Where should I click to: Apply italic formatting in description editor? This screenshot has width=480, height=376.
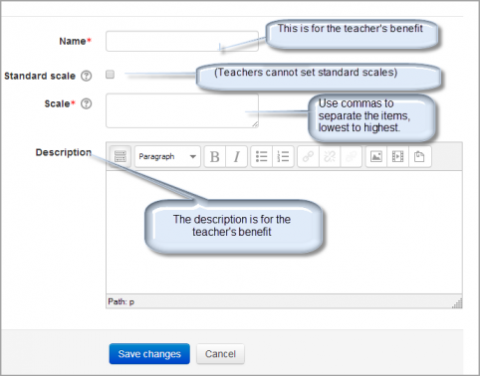(236, 156)
